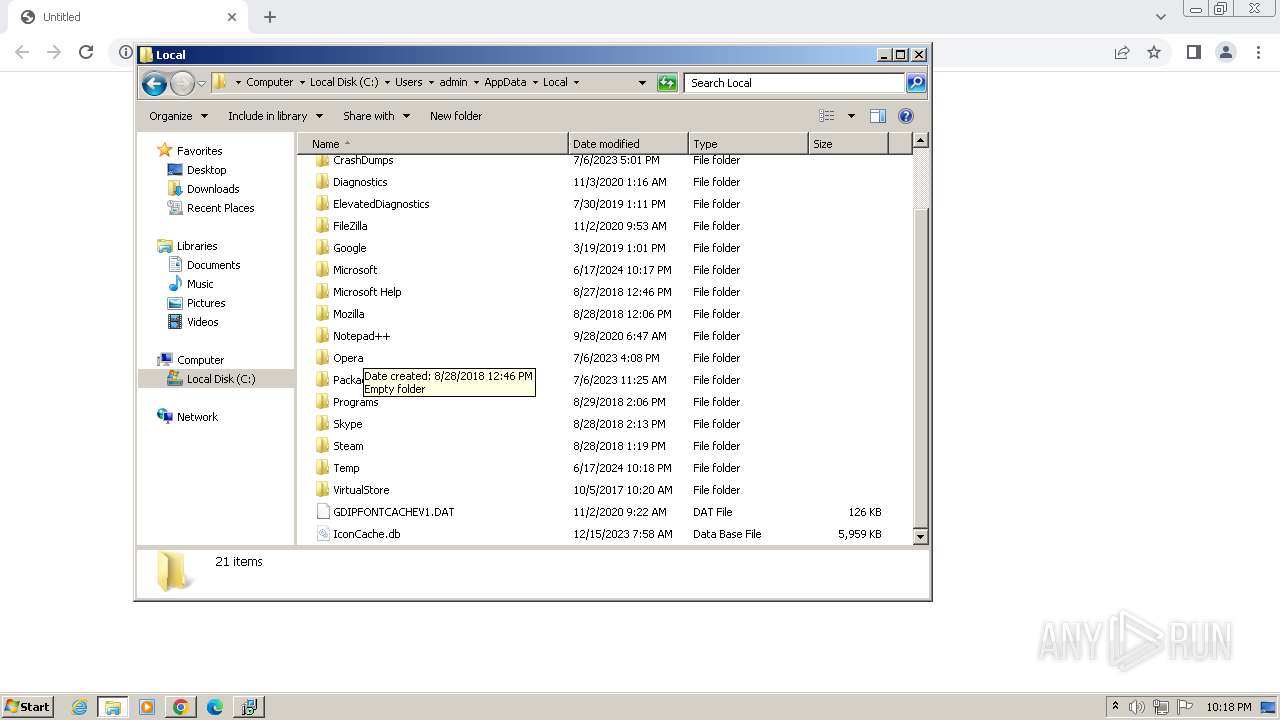Select Videos library
1280x720 pixels.
(x=202, y=322)
